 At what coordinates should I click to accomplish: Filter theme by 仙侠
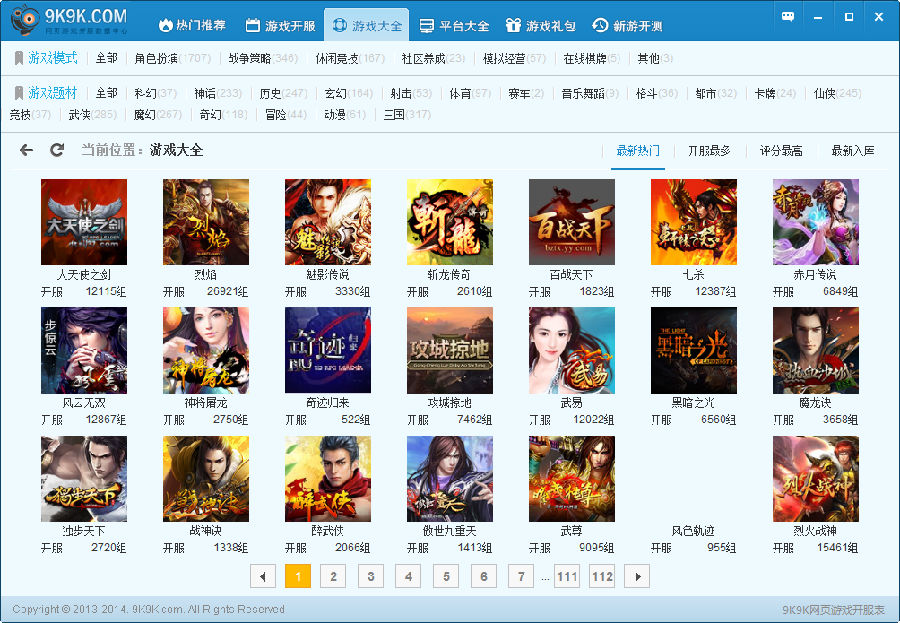(x=837, y=93)
